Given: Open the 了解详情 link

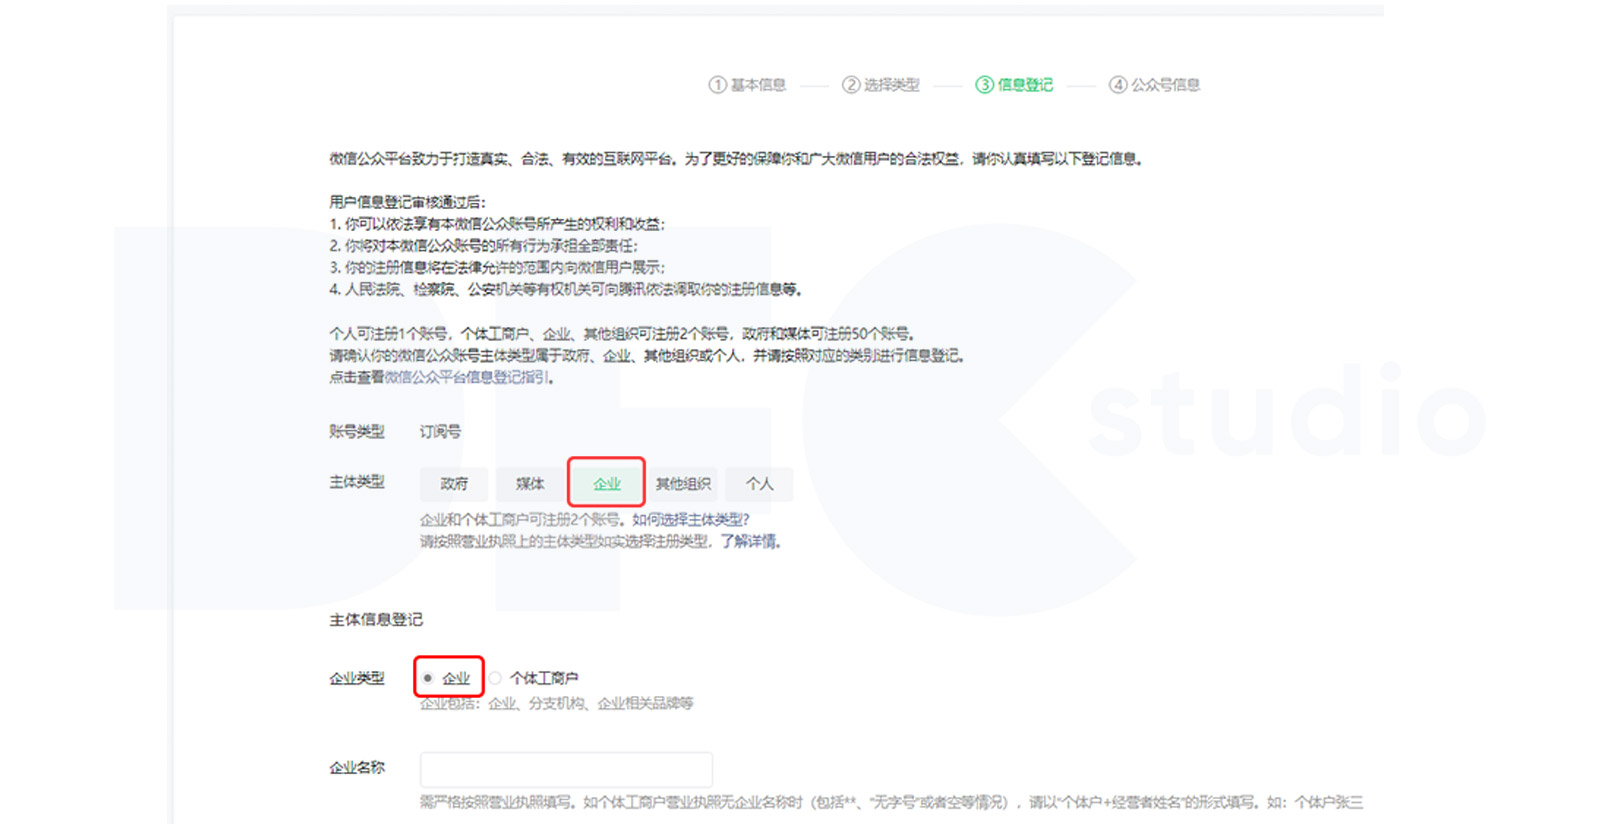Looking at the screenshot, I should coord(749,541).
